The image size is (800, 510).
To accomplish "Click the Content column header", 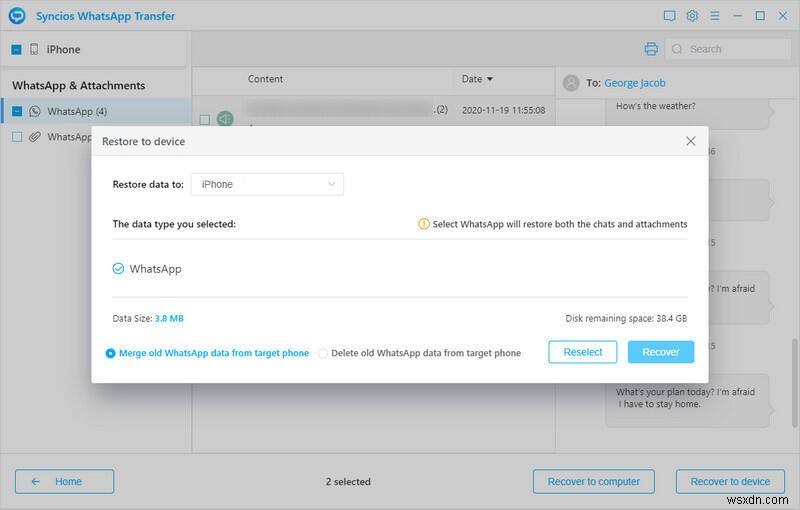I will click(265, 79).
